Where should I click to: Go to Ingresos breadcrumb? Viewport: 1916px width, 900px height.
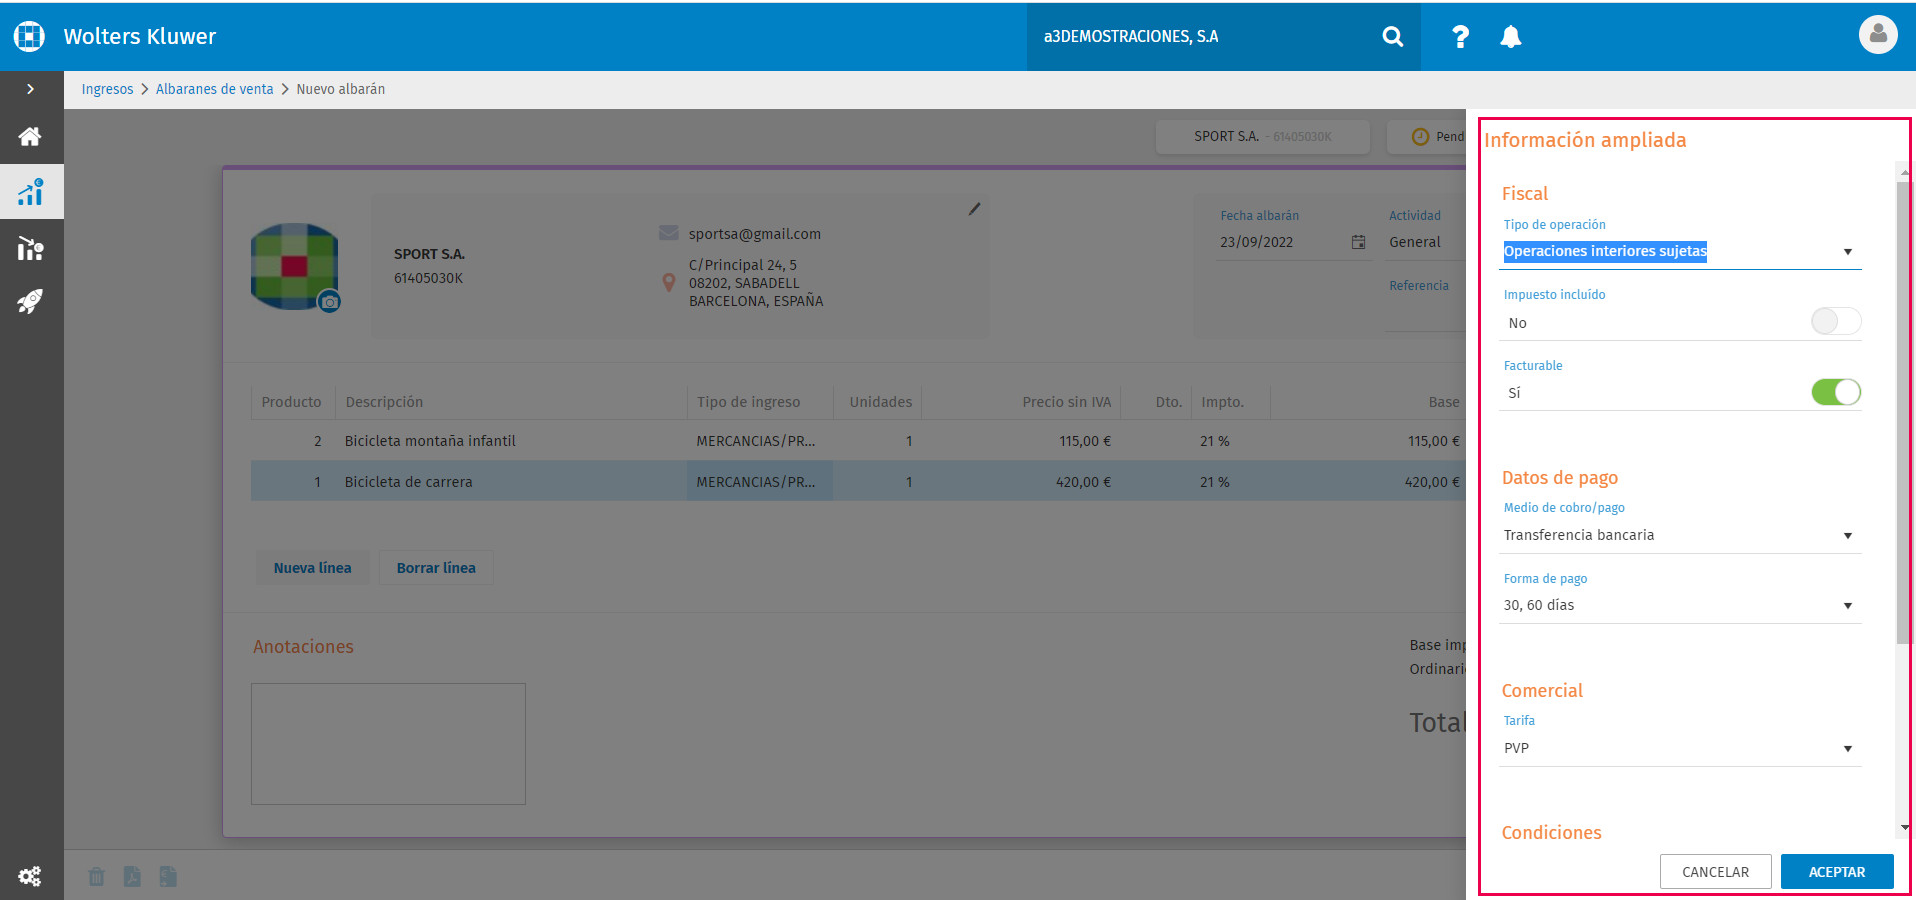[107, 89]
